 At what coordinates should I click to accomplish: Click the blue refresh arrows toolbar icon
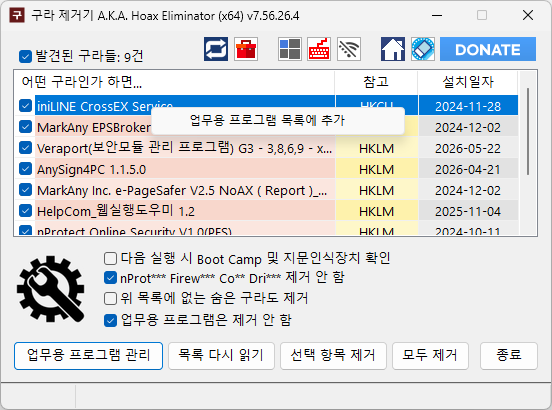pos(216,49)
